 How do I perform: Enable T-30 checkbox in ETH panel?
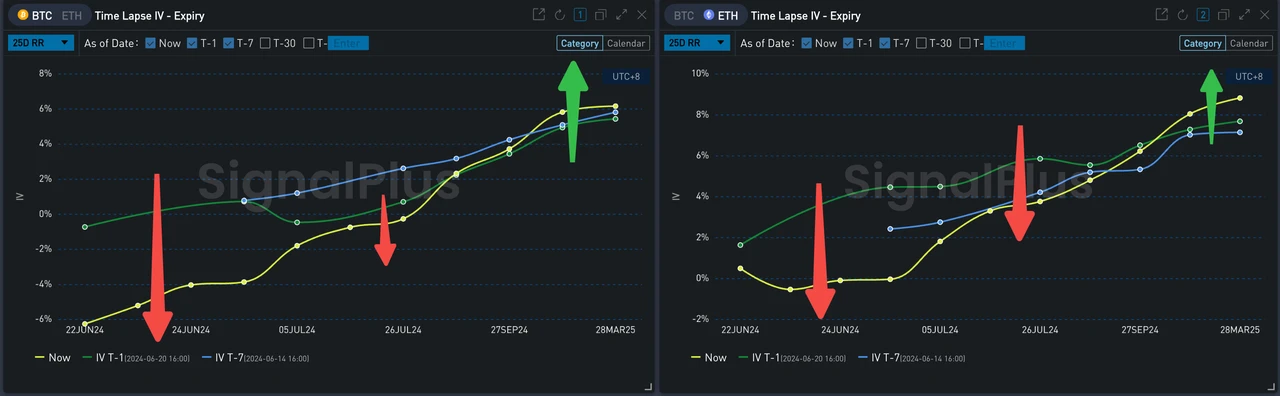(921, 43)
